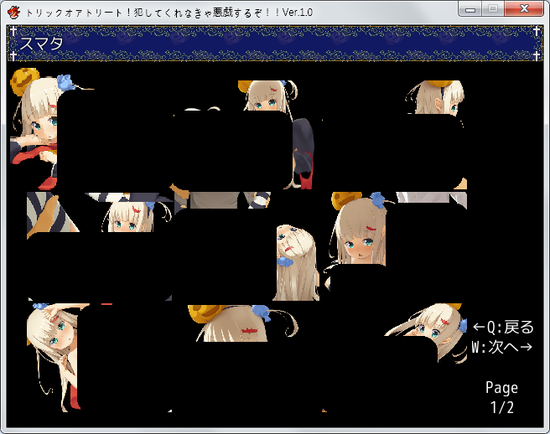This screenshot has width=550, height=434.
Task: Click the ←Q:戻る back label
Action: [x=503, y=327]
